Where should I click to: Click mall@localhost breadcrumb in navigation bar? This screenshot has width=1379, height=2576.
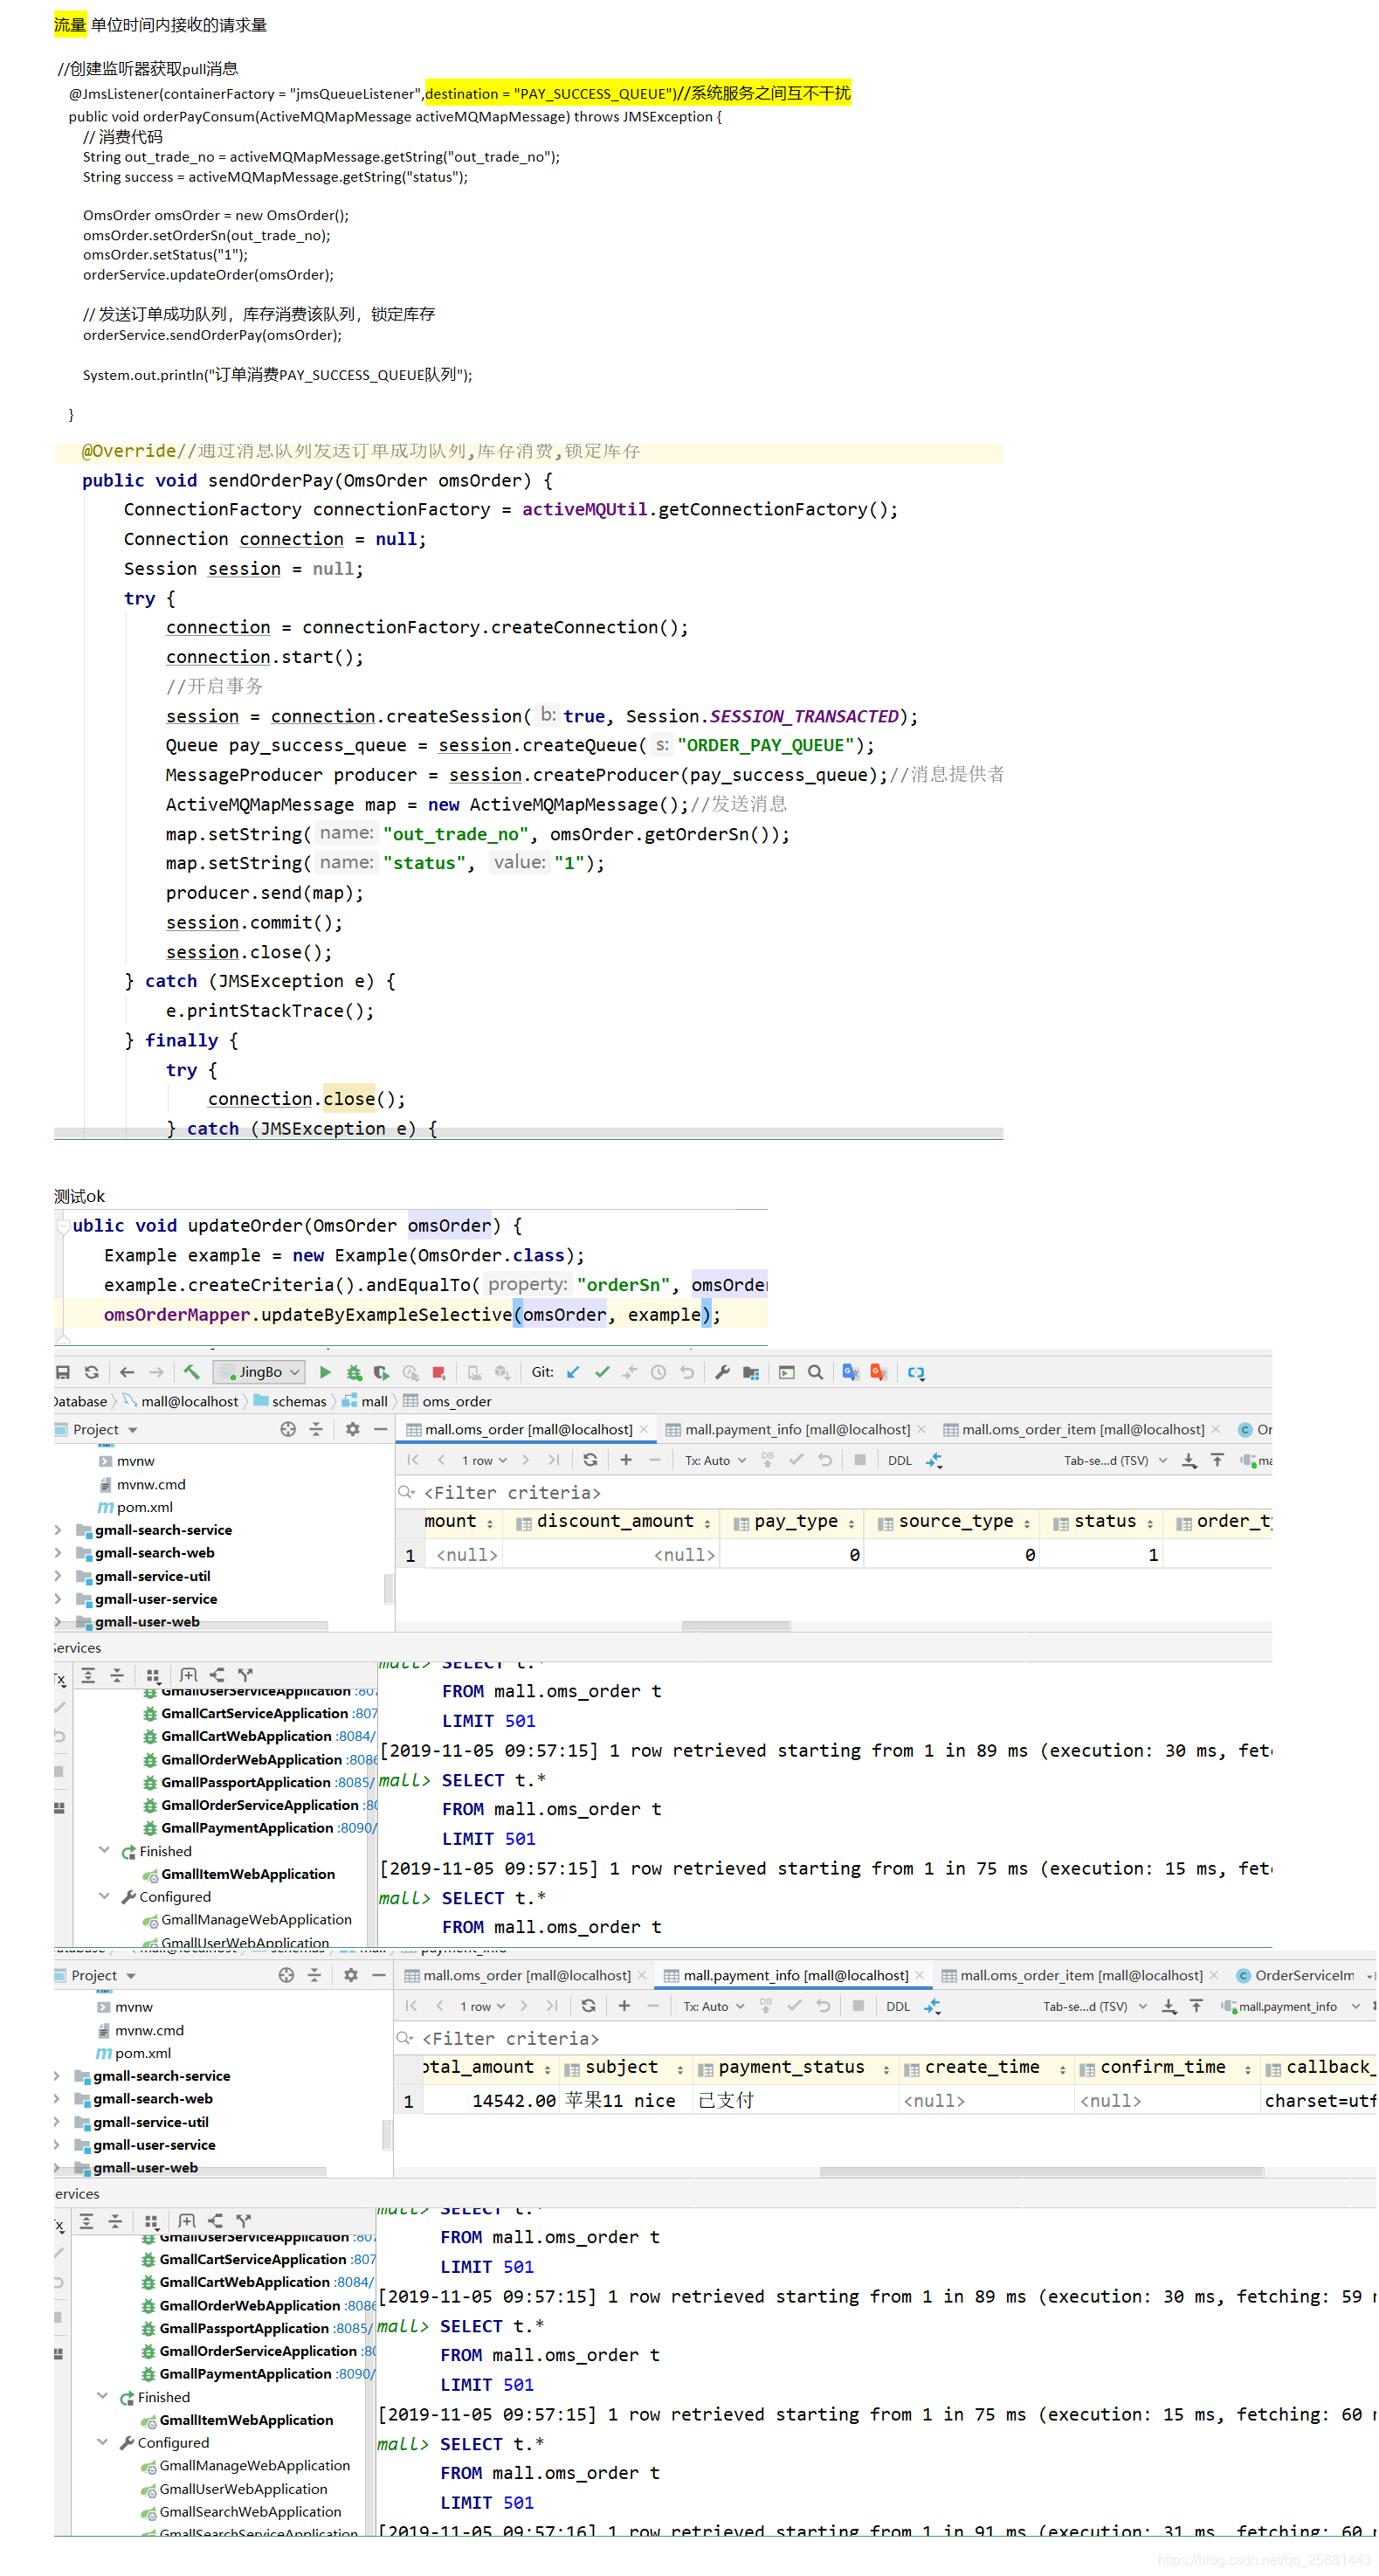[180, 1401]
